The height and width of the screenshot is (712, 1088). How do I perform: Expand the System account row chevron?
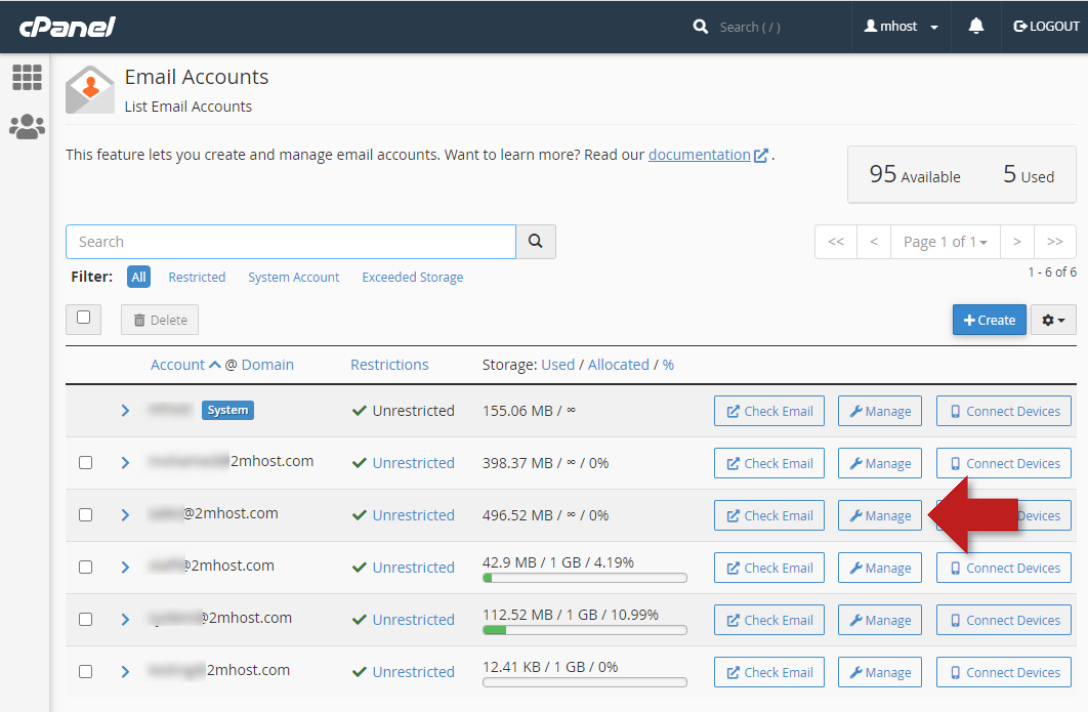click(x=125, y=411)
